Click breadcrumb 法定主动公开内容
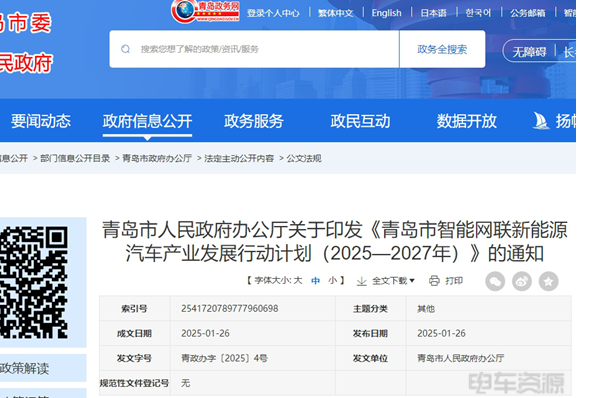 tap(239, 158)
